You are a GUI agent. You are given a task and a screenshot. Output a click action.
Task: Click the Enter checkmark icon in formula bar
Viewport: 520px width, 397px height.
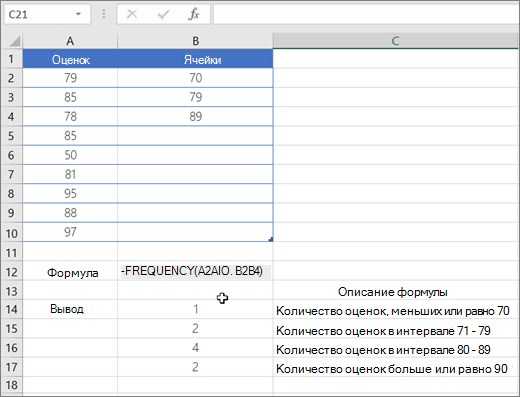(x=163, y=14)
